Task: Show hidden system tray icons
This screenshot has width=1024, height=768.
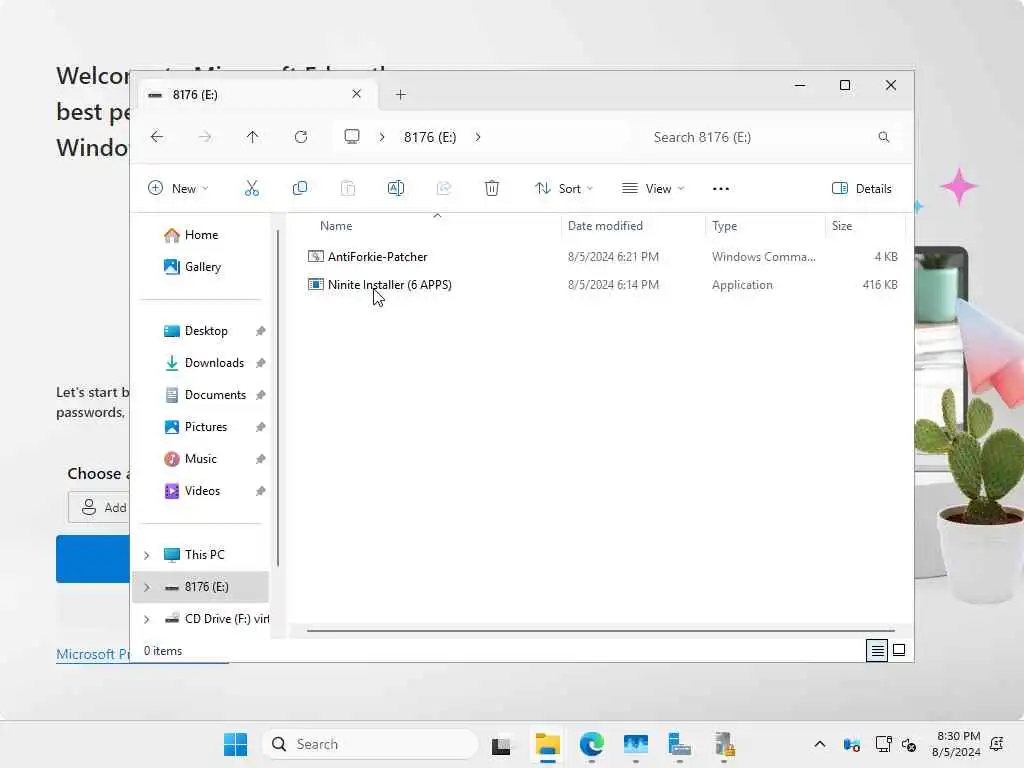Action: point(820,744)
